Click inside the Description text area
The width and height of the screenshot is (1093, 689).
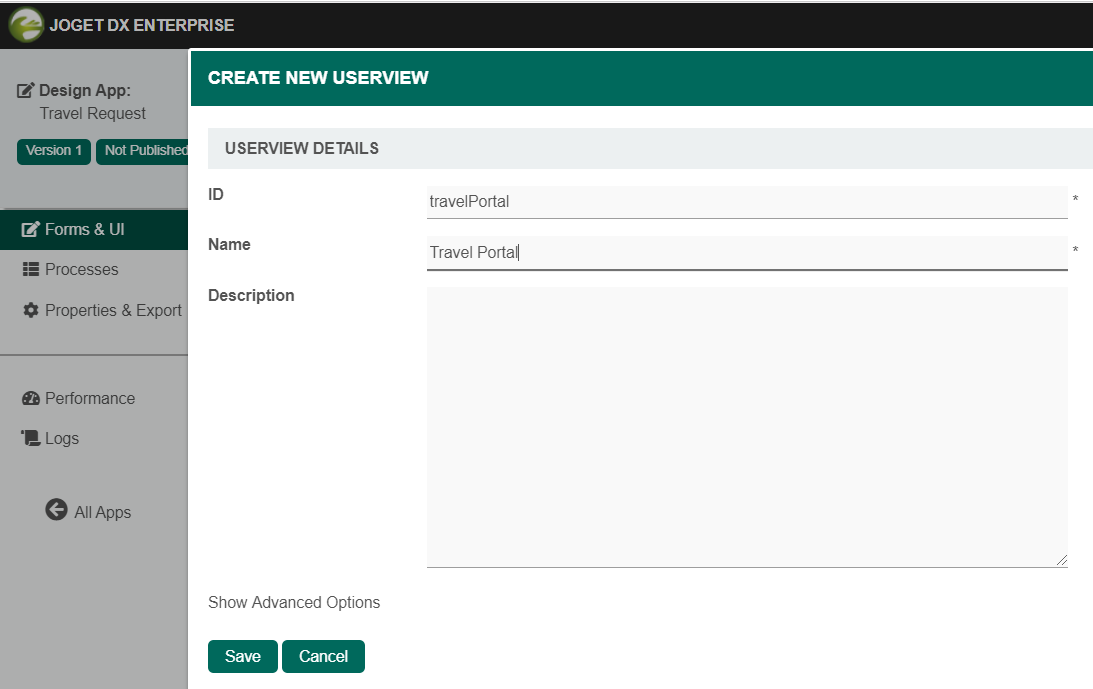point(746,427)
